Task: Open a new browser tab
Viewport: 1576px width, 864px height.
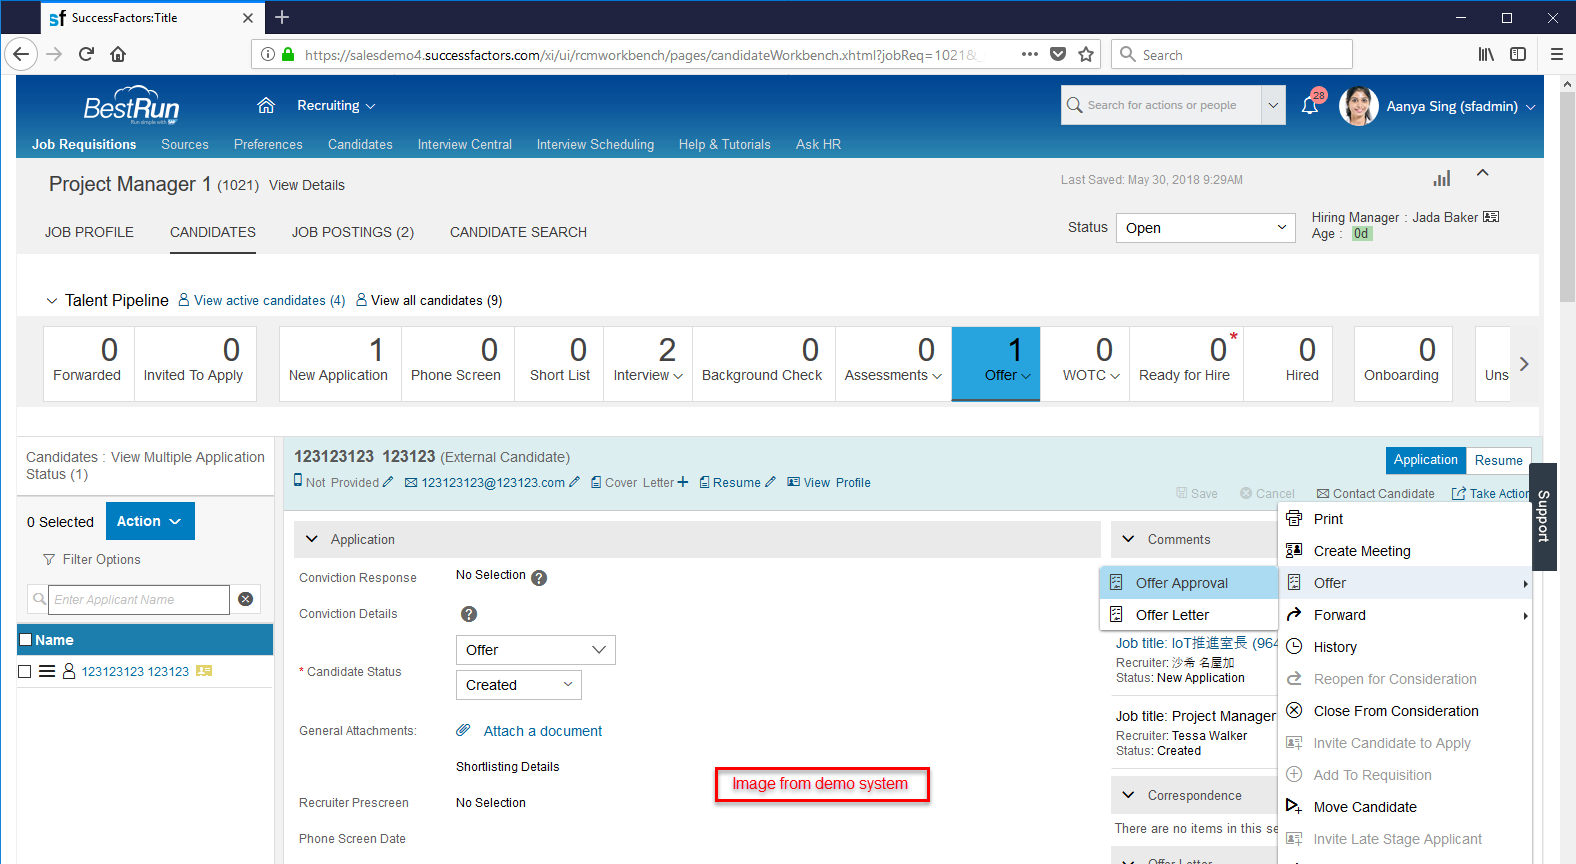Action: [x=282, y=17]
